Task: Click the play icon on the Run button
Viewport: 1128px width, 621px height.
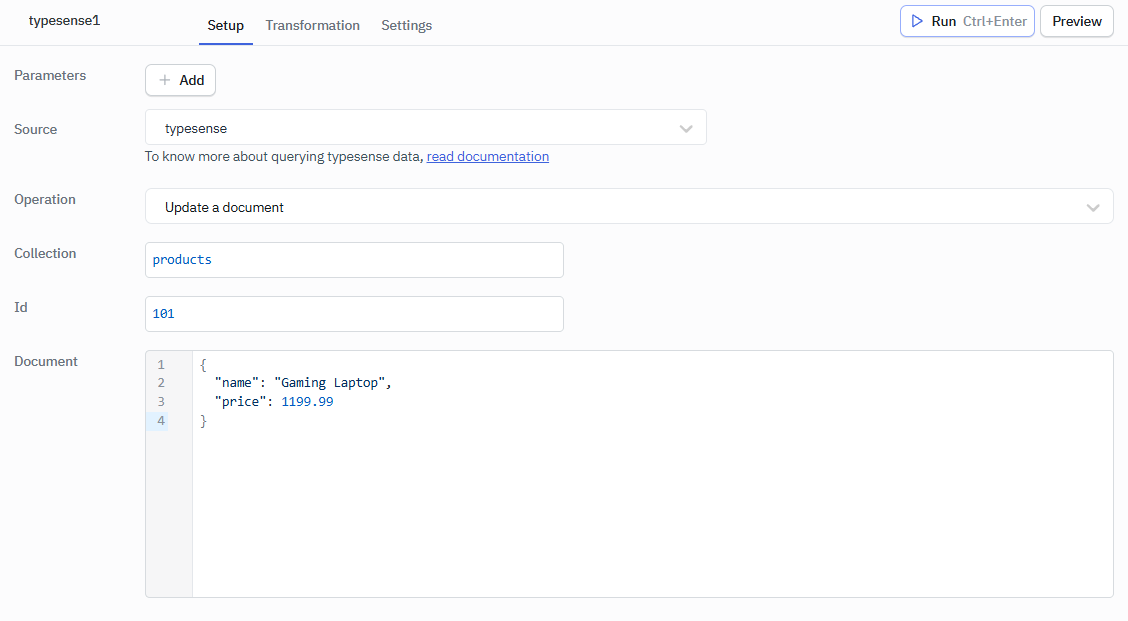Action: tap(917, 21)
